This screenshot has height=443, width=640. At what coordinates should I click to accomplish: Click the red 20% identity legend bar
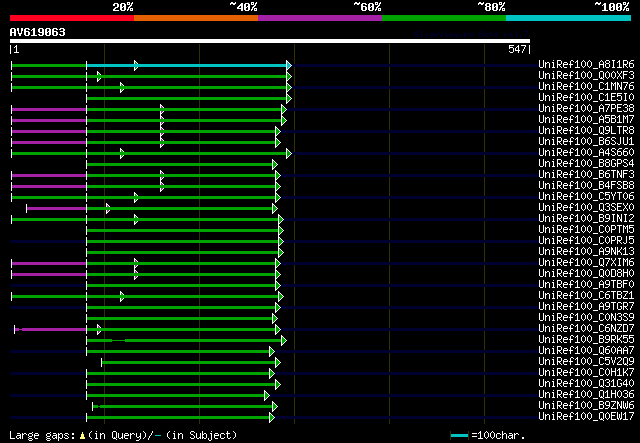pos(72,18)
